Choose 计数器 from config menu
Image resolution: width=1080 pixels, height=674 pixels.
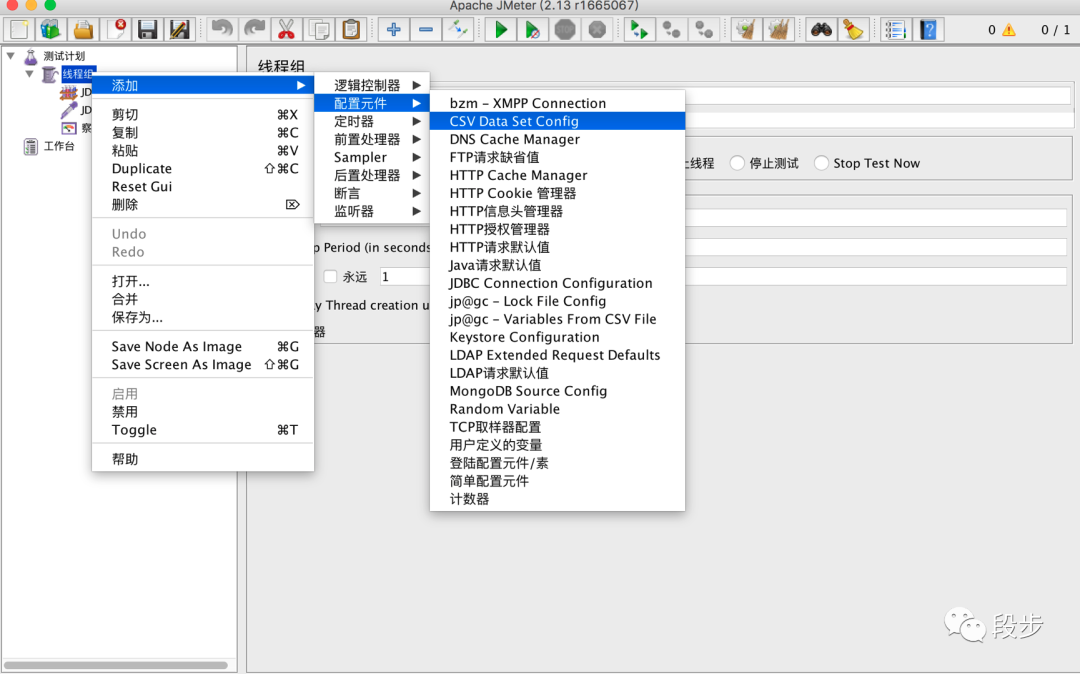557,499
